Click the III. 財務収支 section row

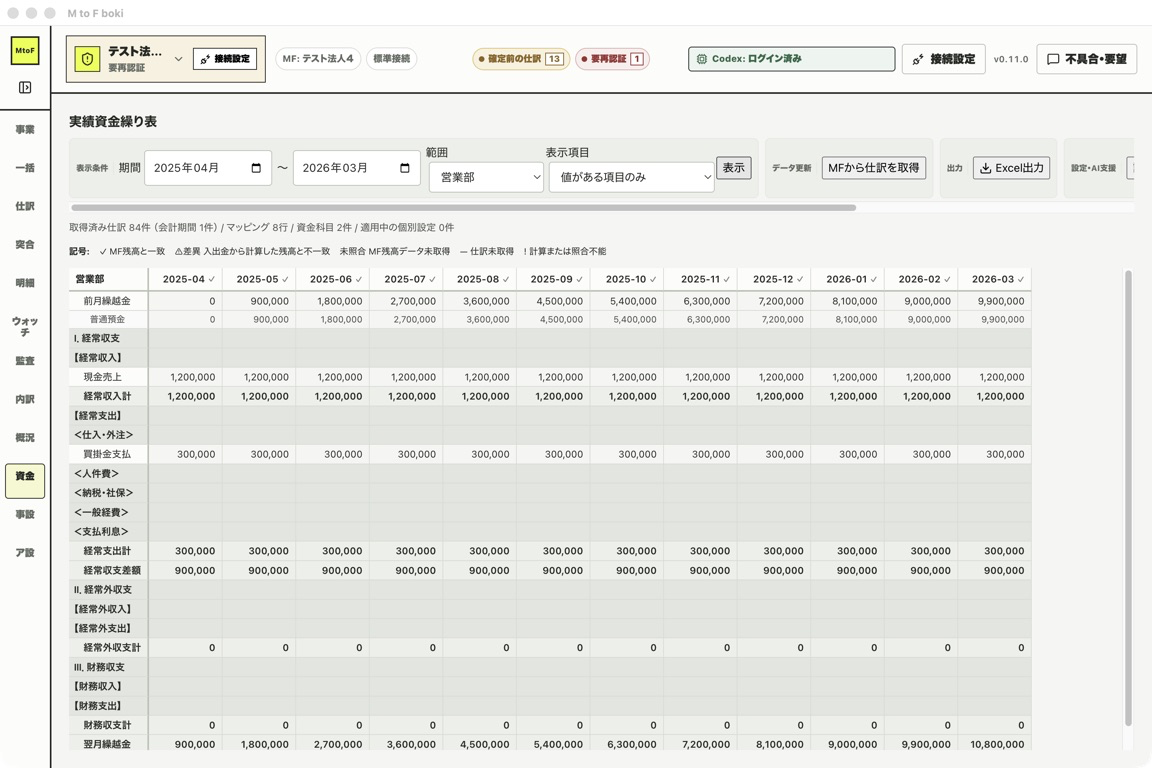point(550,667)
